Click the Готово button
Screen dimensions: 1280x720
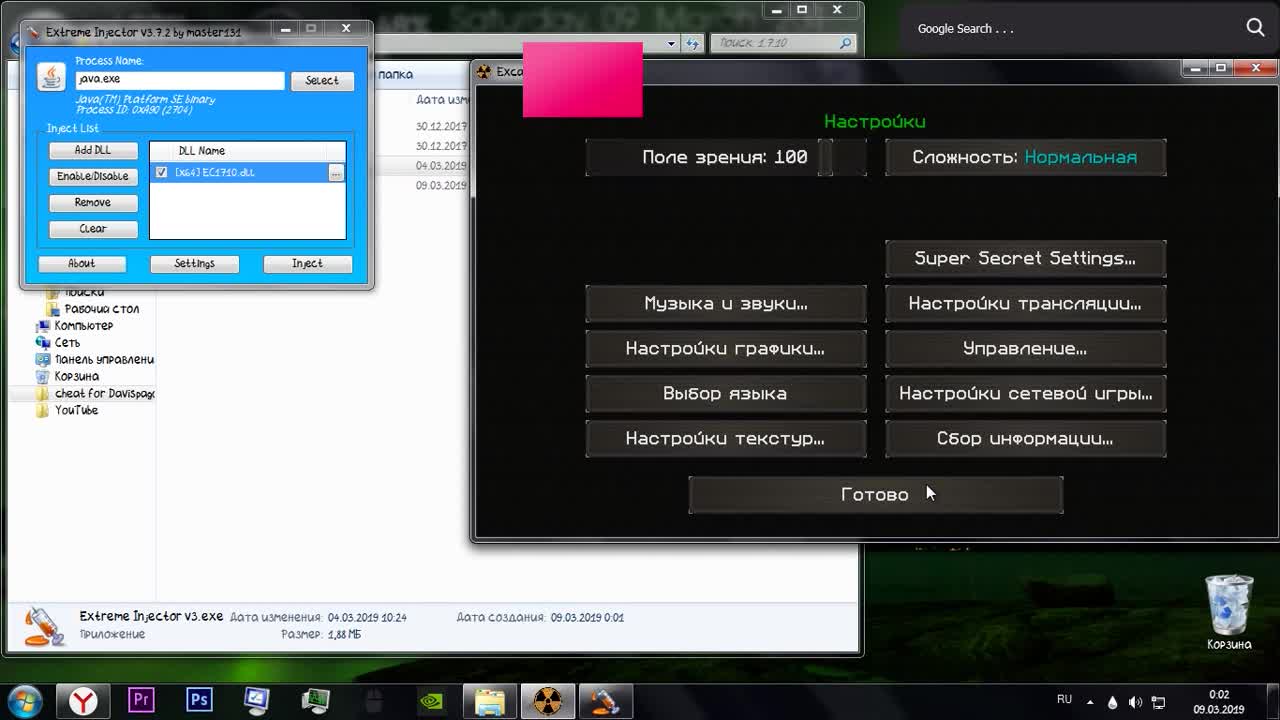(x=875, y=494)
